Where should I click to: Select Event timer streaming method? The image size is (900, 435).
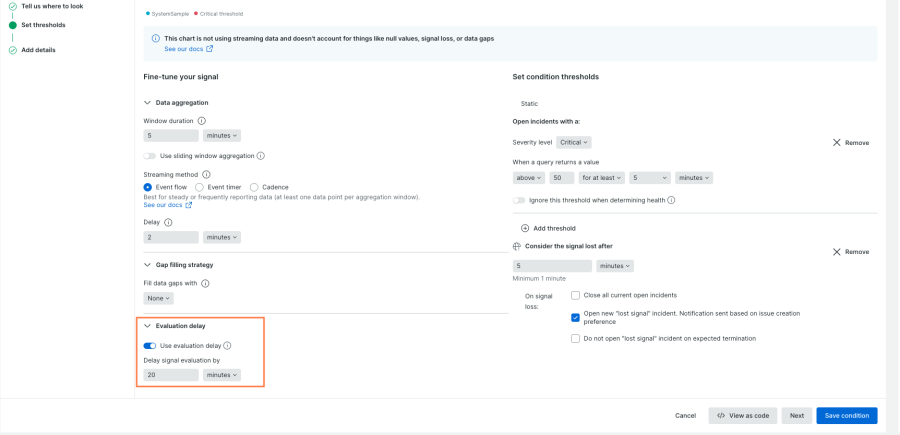(x=199, y=187)
